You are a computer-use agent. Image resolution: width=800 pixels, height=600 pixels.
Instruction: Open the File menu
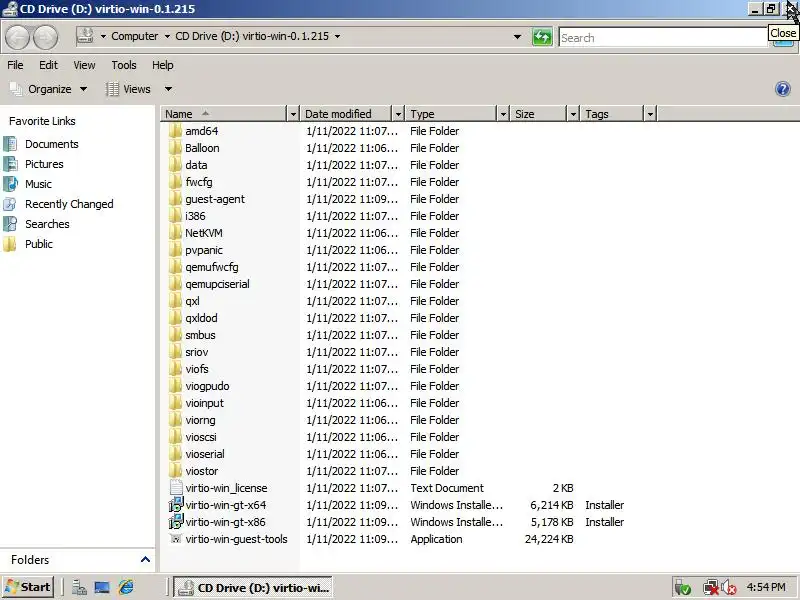(x=15, y=65)
